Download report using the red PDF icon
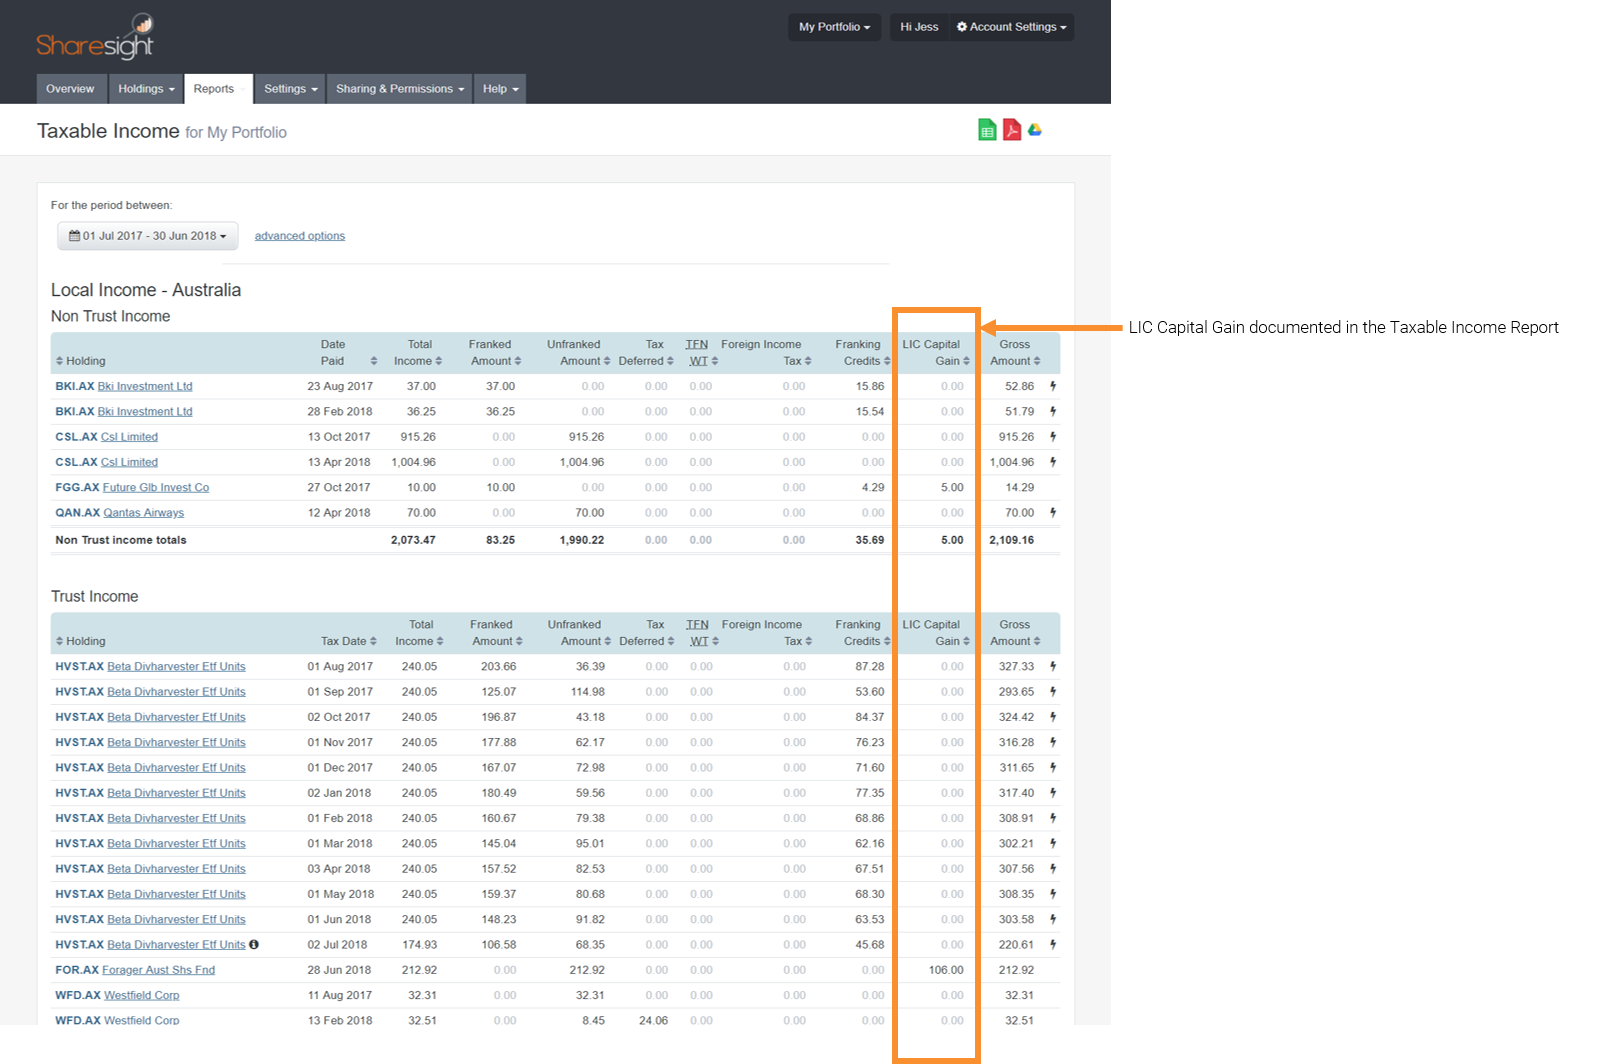Screen dimensions: 1601x1064 tap(1012, 130)
